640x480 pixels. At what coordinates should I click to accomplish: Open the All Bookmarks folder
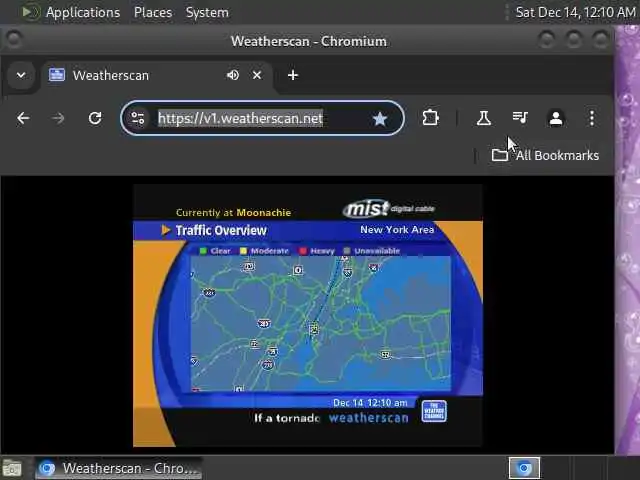click(x=545, y=155)
